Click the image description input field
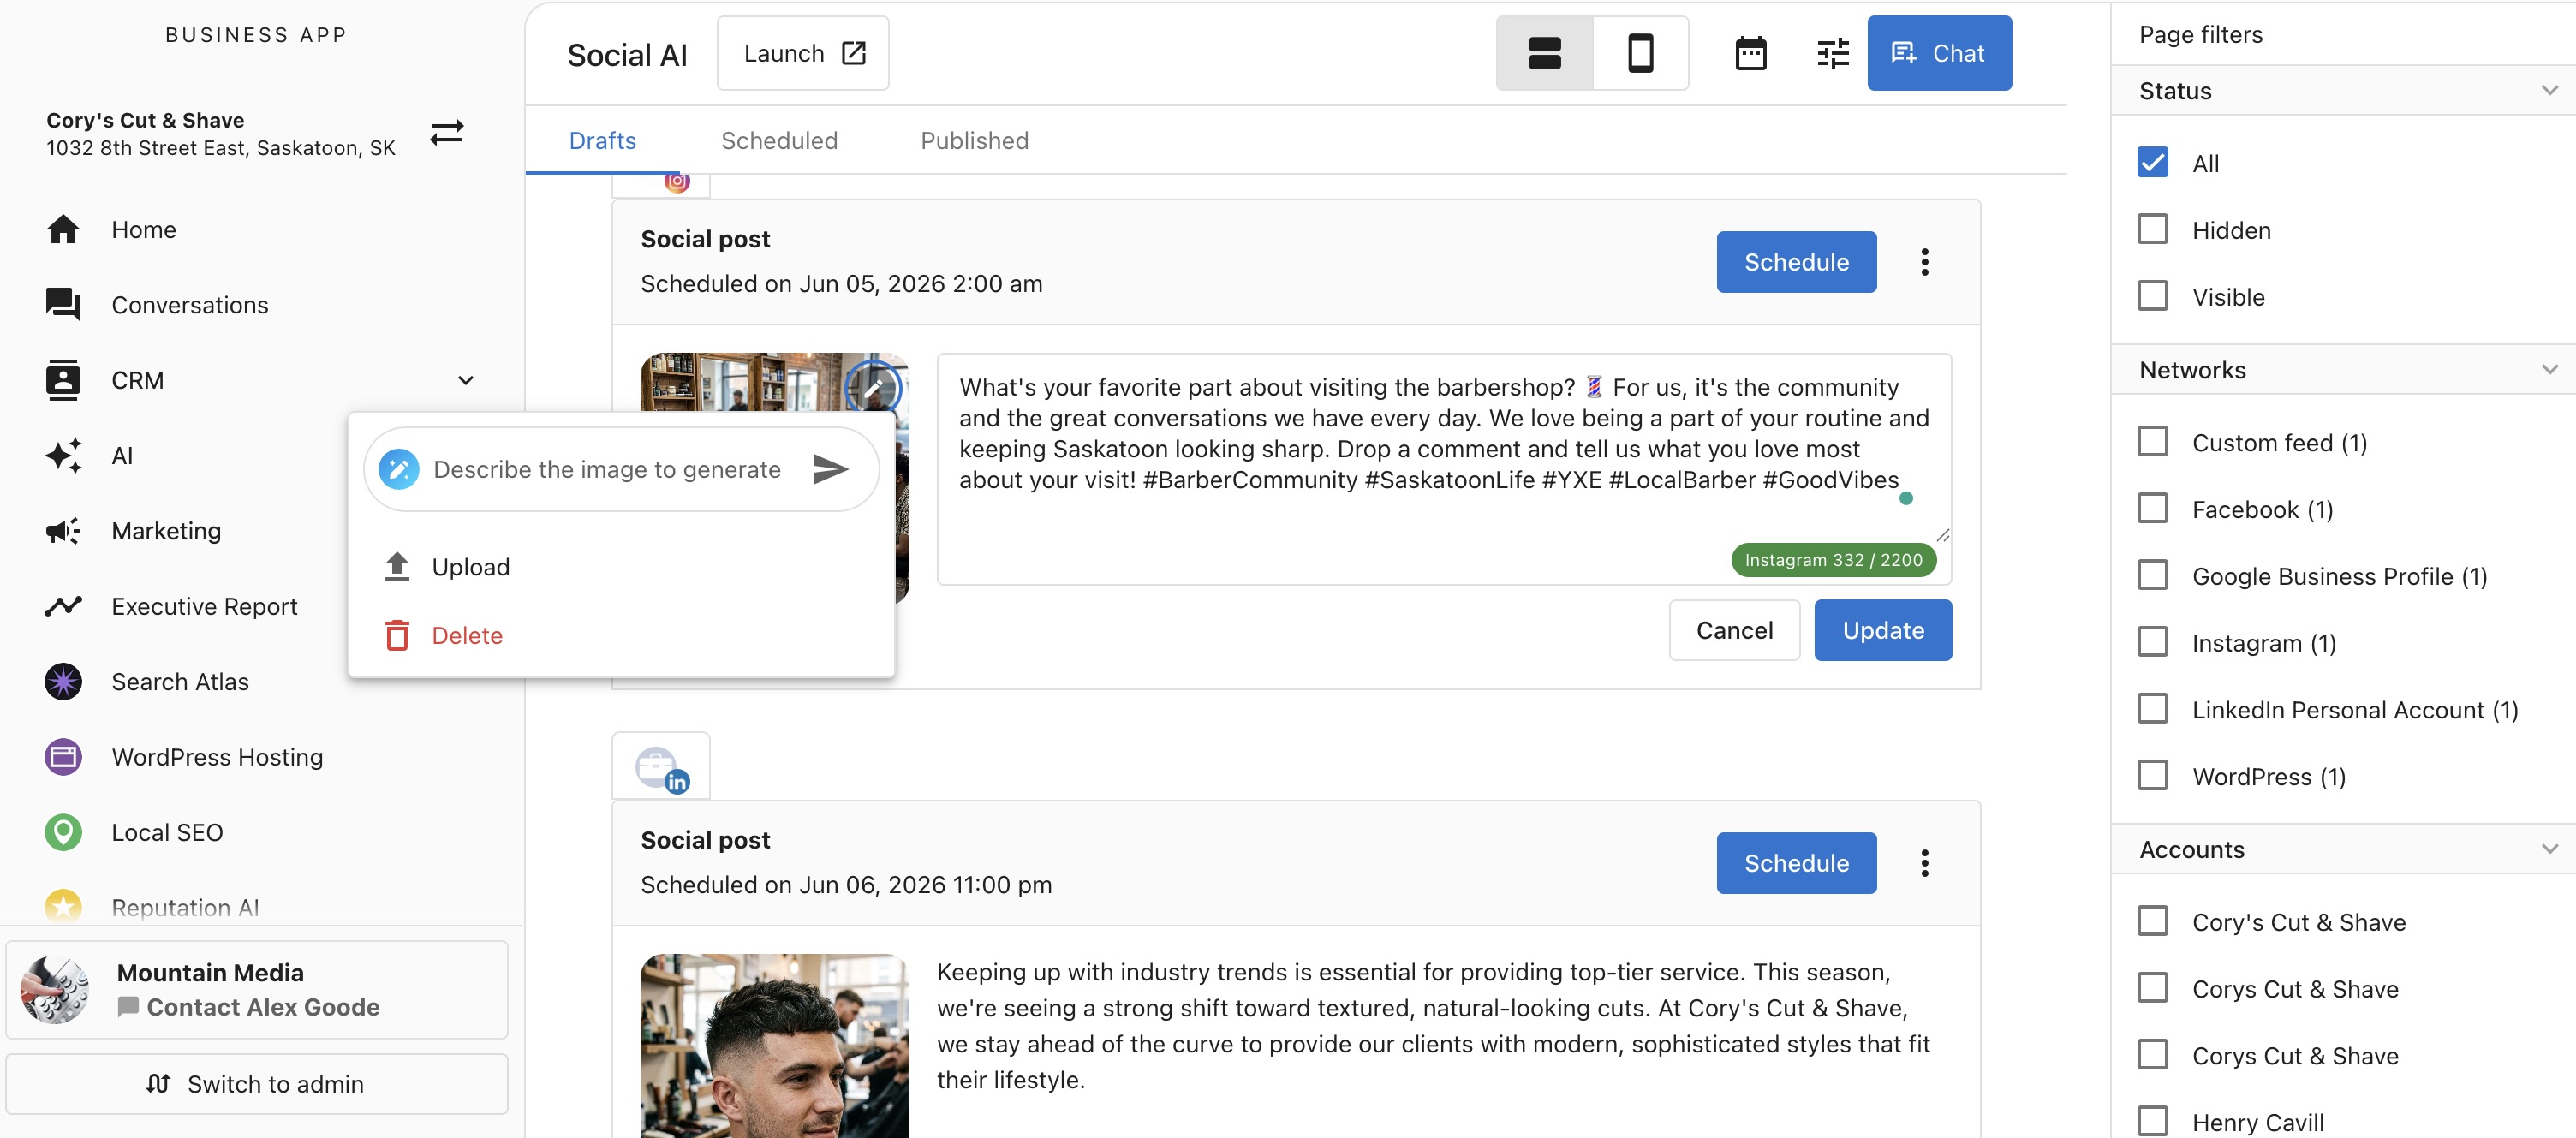The height and width of the screenshot is (1138, 2576). click(x=607, y=469)
